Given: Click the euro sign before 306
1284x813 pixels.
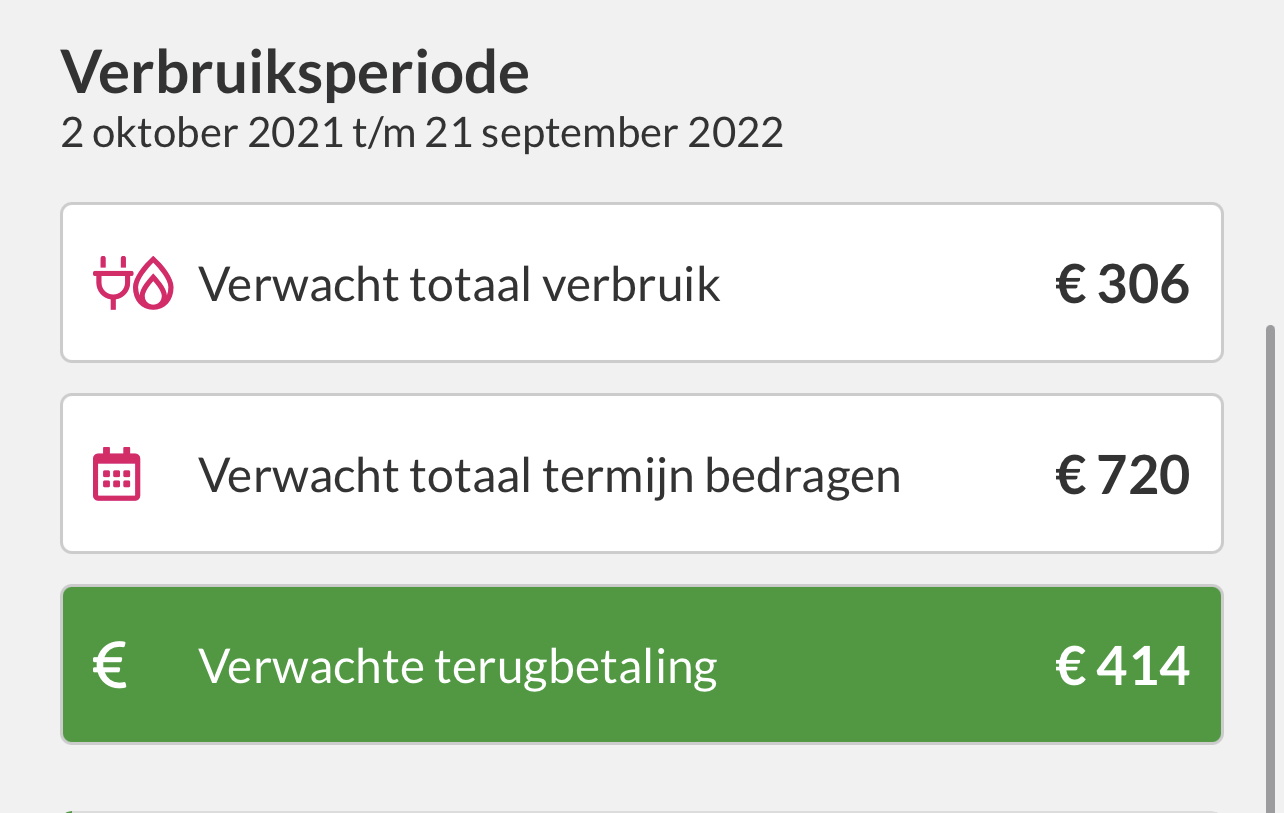Looking at the screenshot, I should click(1071, 286).
